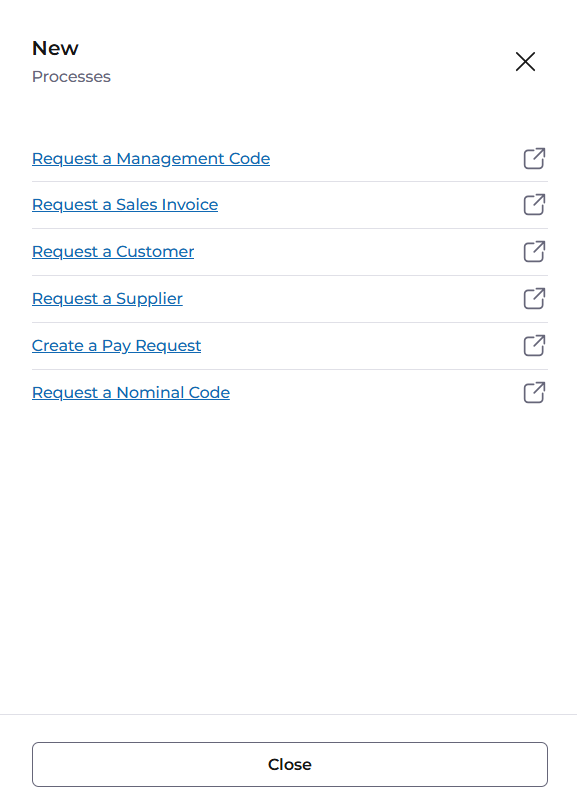
Task: Open Request a Sales Invoice link
Action: point(125,205)
